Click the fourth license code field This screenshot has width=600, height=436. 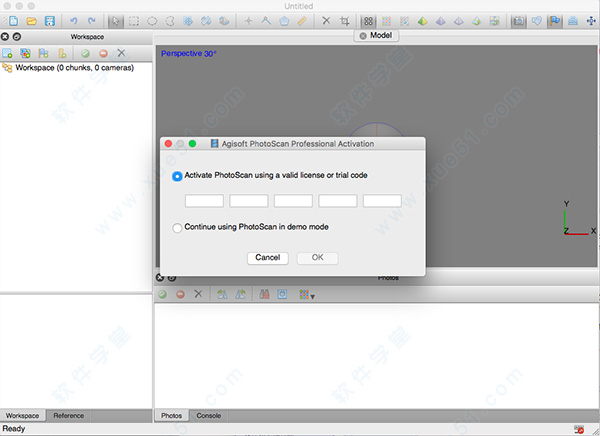coord(338,201)
